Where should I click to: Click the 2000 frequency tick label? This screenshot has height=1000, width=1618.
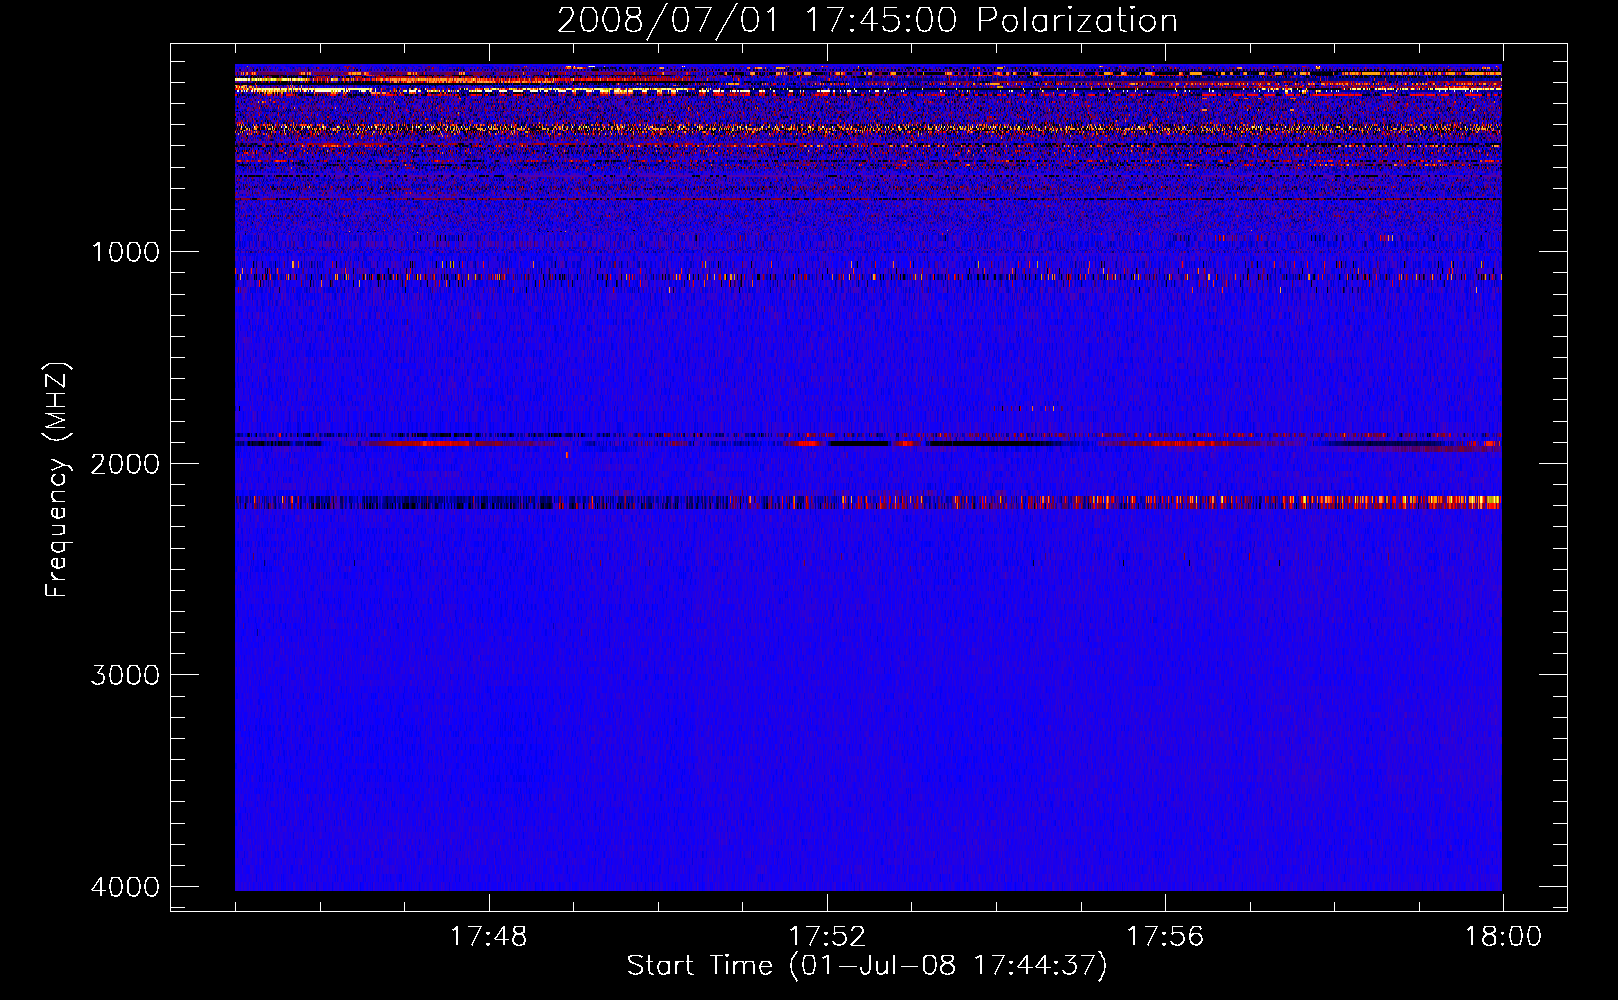tap(125, 463)
